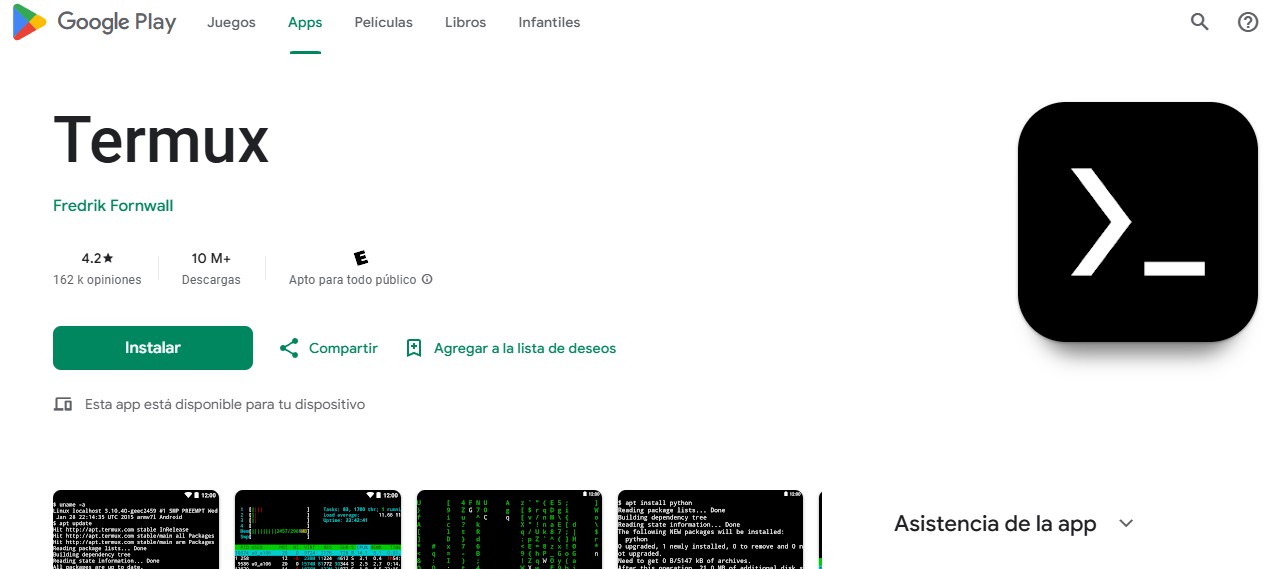Open the green matrix characters screenshot
Viewport: 1275px width, 569px height.
tap(510, 530)
